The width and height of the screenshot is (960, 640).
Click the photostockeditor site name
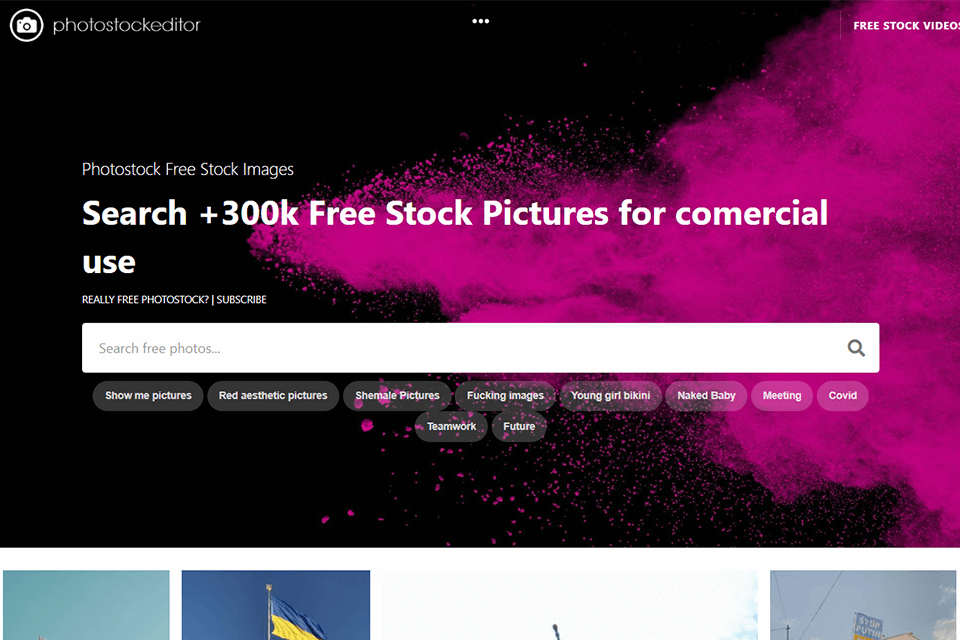pos(126,25)
